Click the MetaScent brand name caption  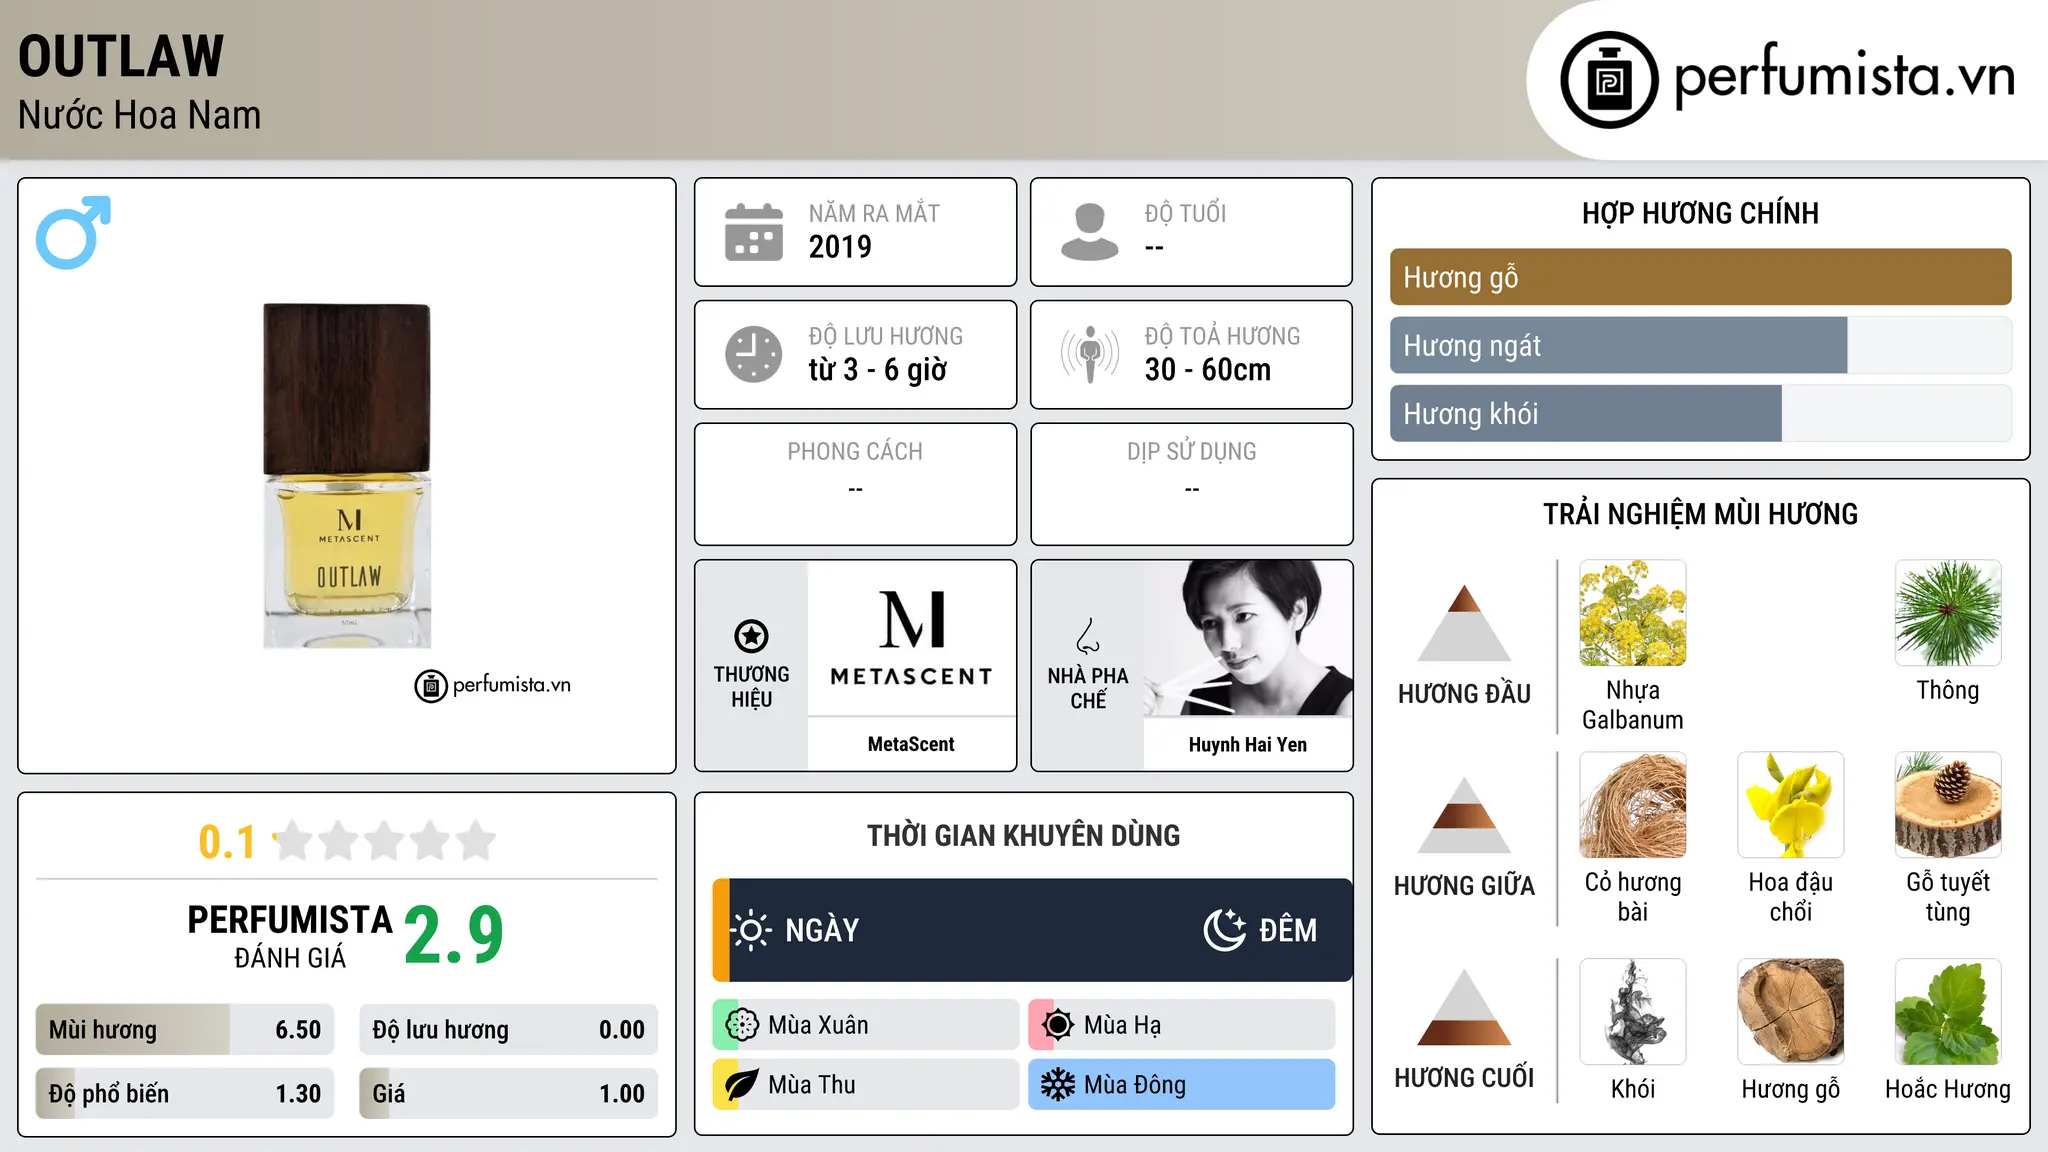(911, 744)
